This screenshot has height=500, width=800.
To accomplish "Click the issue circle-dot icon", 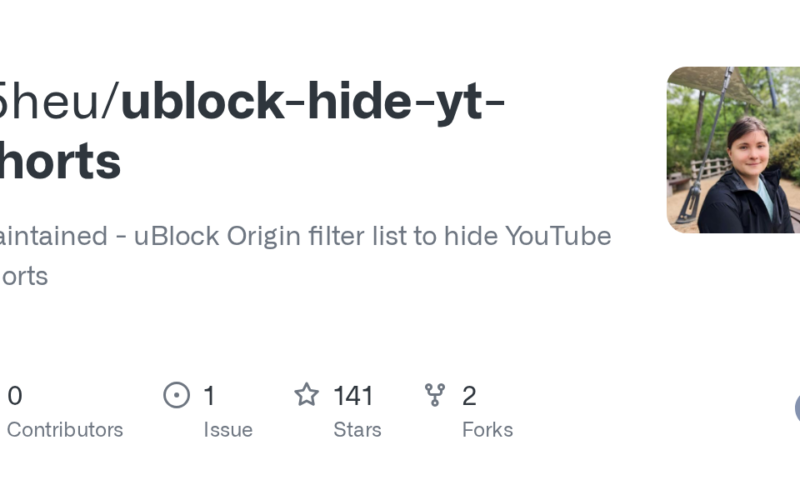I will pos(176,396).
